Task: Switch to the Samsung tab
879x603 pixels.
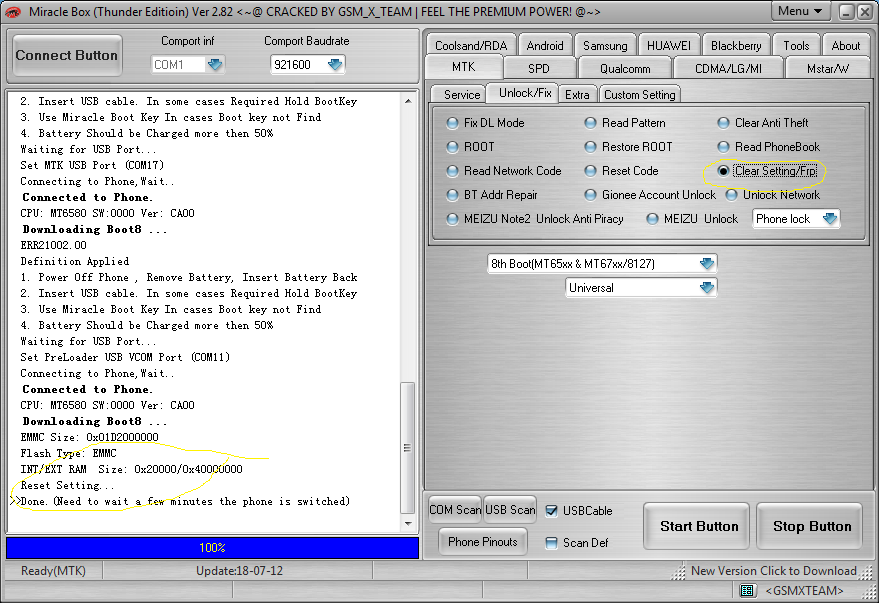Action: (x=605, y=45)
